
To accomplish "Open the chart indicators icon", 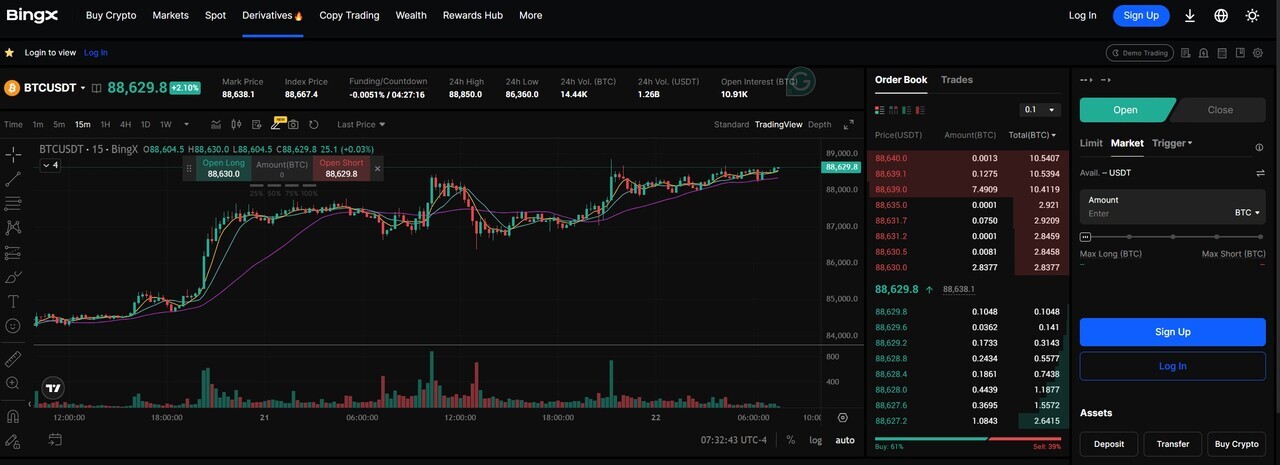I will 216,125.
